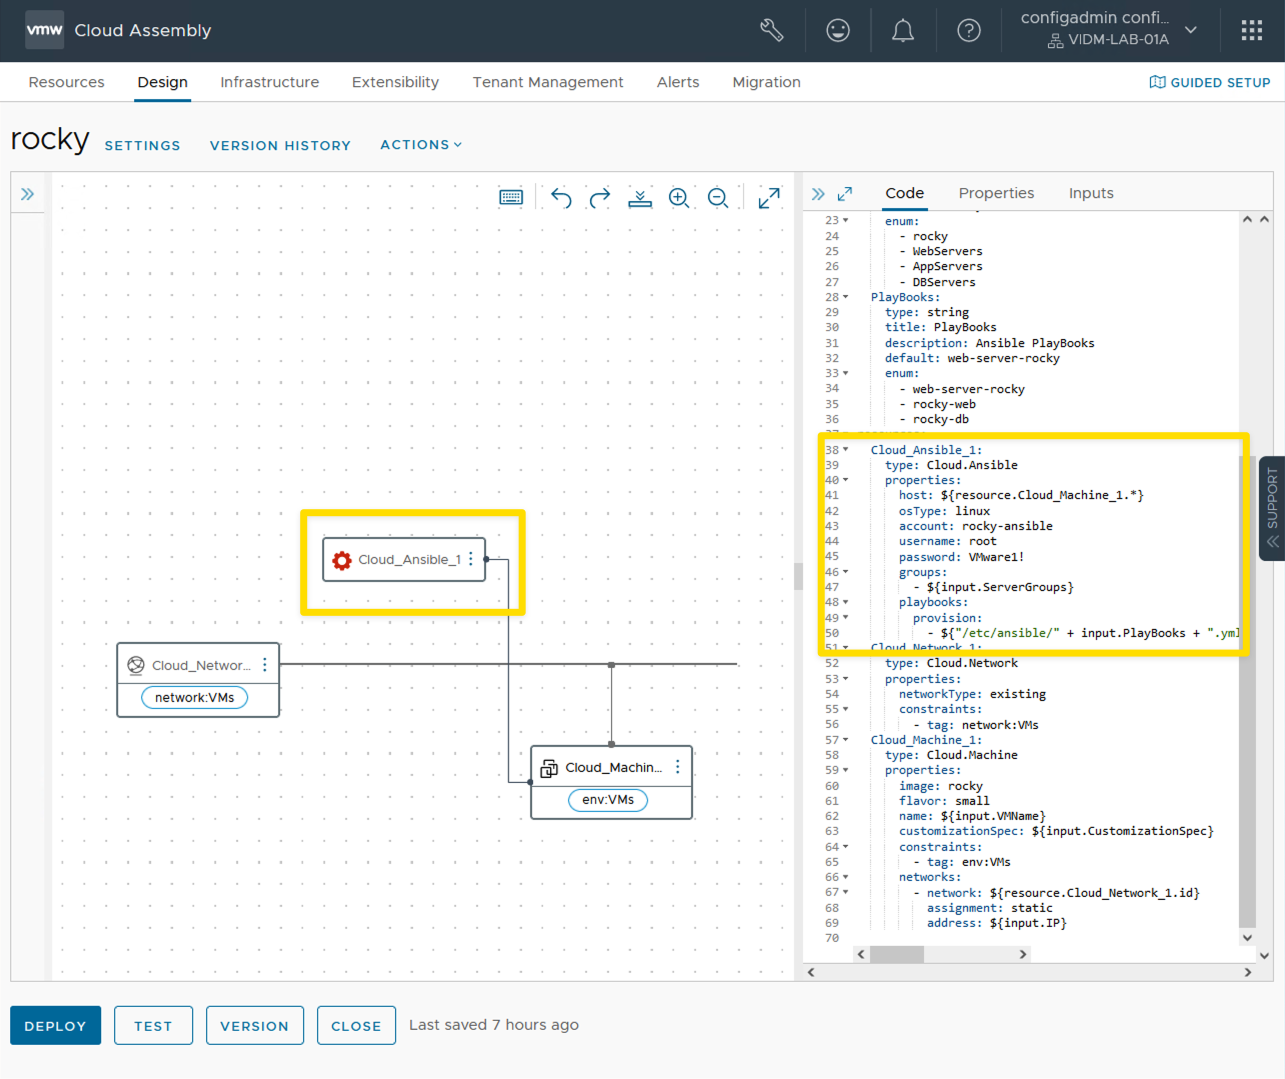Open the keyboard shortcuts icon
The height and width of the screenshot is (1079, 1285).
pyautogui.click(x=511, y=198)
